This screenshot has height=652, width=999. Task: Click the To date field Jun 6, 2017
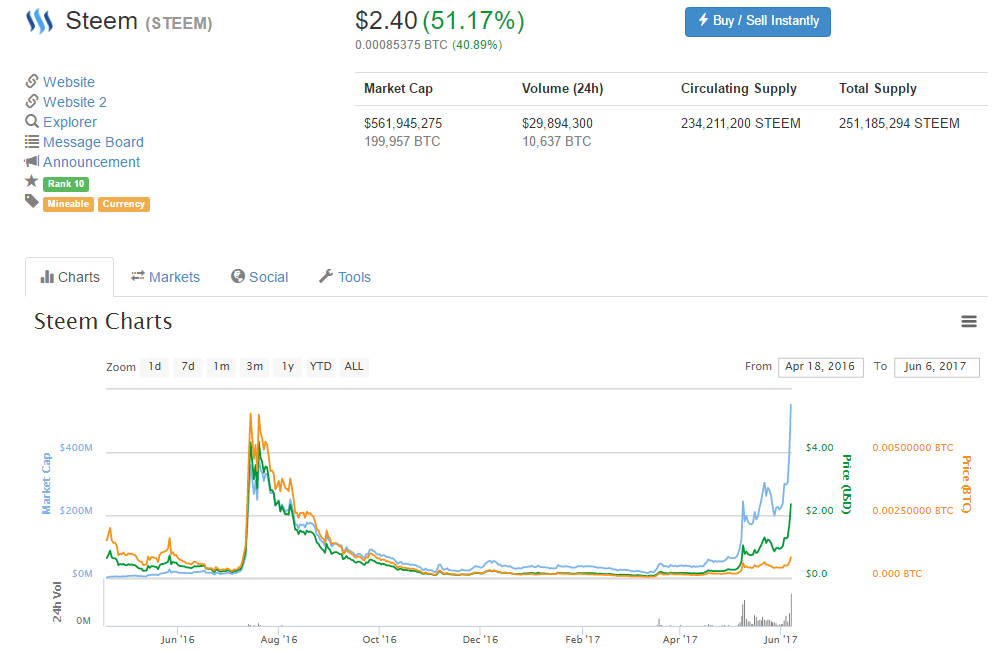(937, 367)
